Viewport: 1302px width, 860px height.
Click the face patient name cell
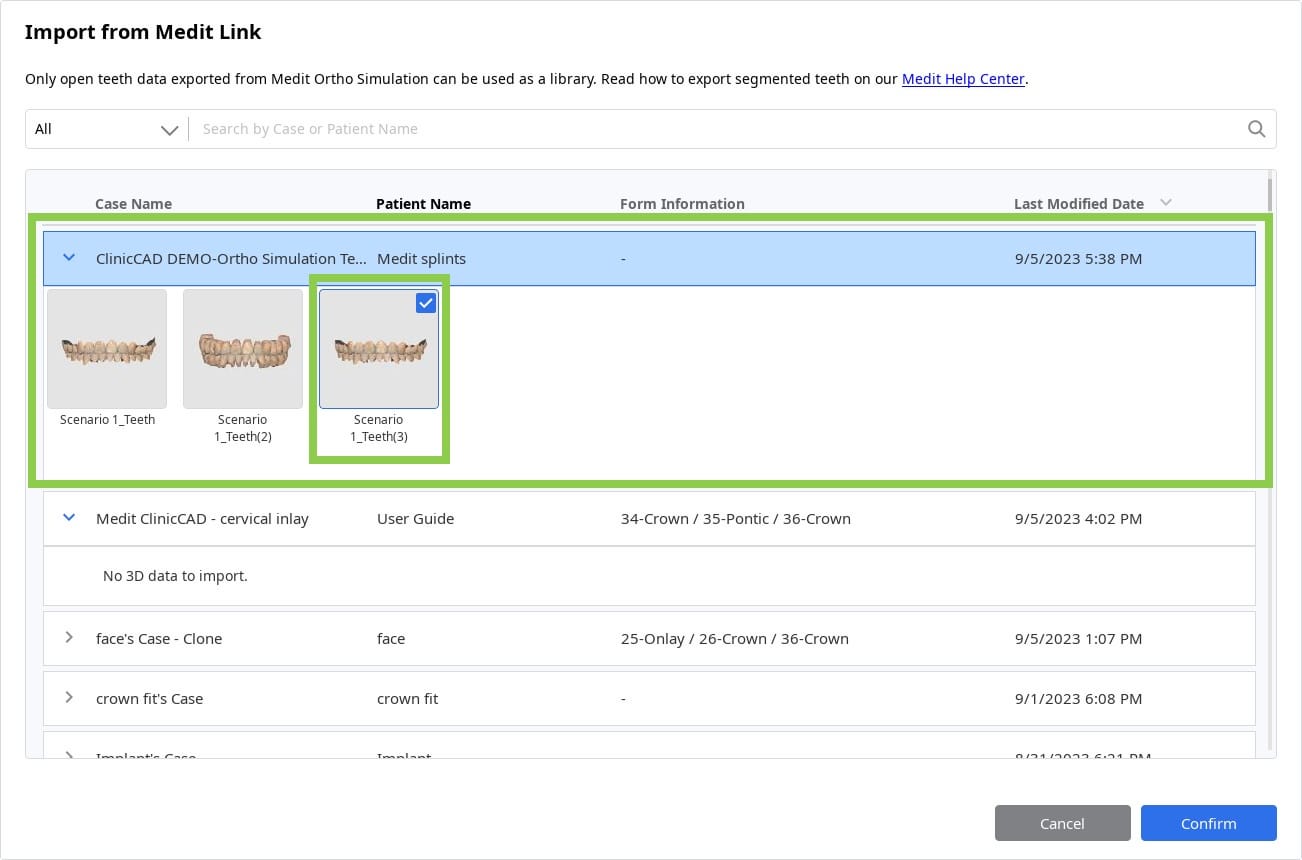391,639
